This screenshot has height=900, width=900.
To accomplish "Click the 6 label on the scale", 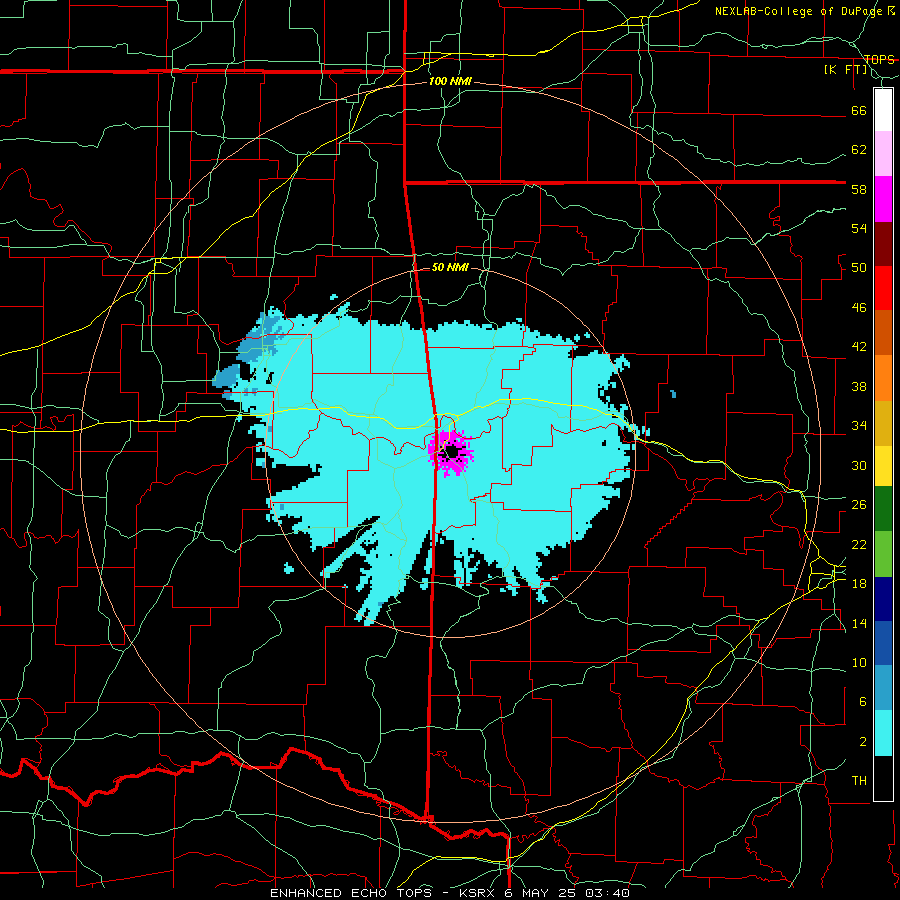I will [x=862, y=702].
